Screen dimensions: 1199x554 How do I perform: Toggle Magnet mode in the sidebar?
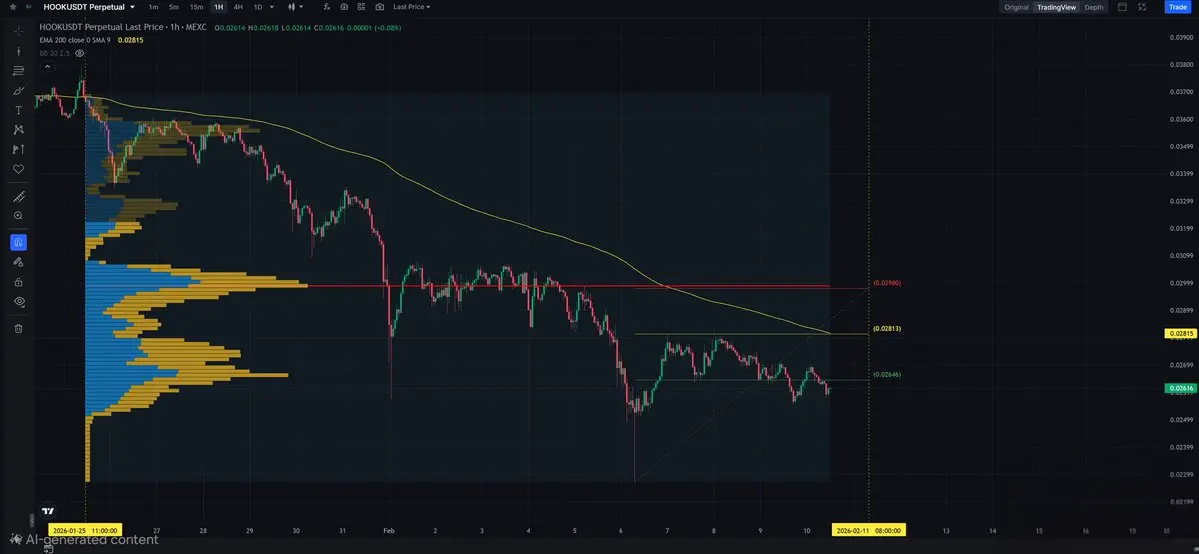click(x=19, y=243)
